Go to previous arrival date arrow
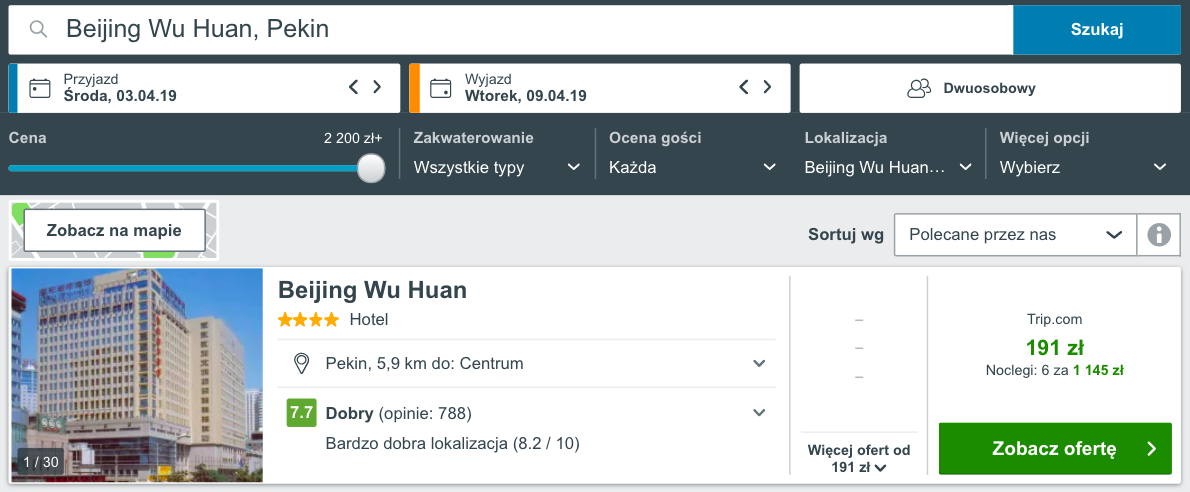The image size is (1190, 492). [353, 87]
